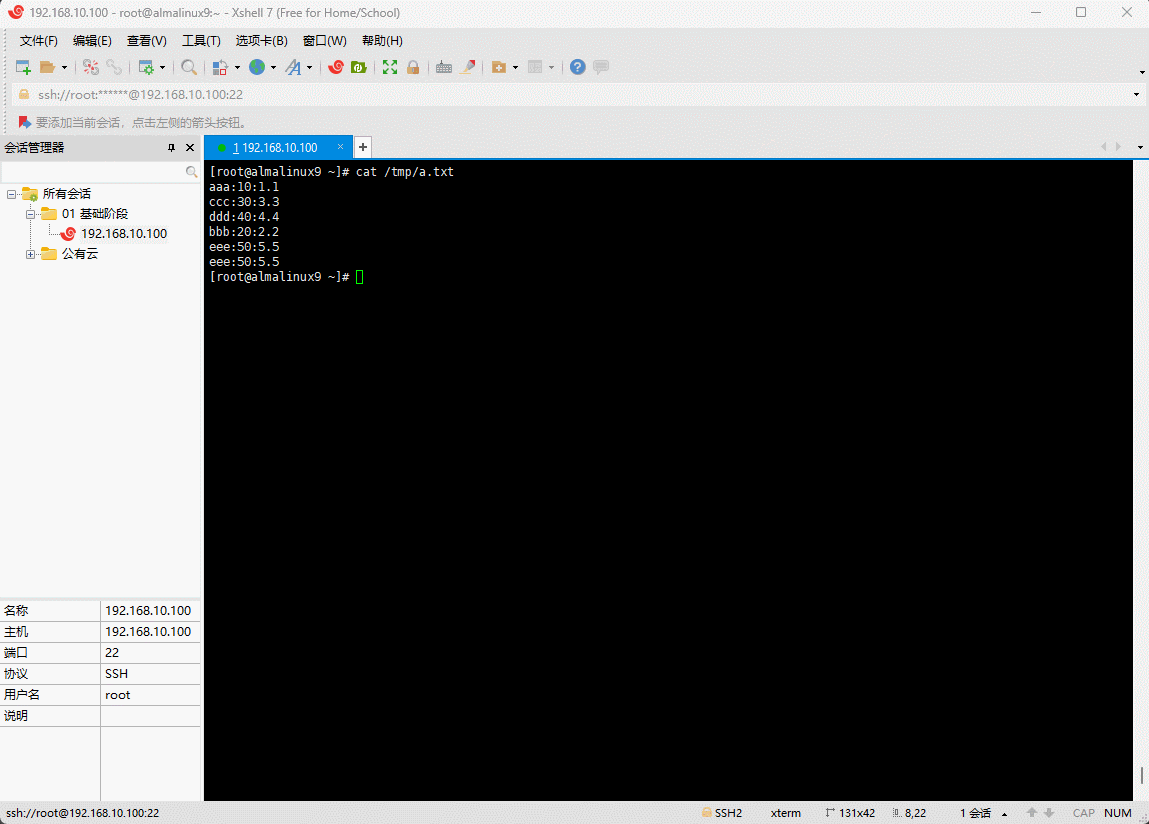1149x824 pixels.
Task: Expand the 公有云 folder node
Action: coord(30,254)
